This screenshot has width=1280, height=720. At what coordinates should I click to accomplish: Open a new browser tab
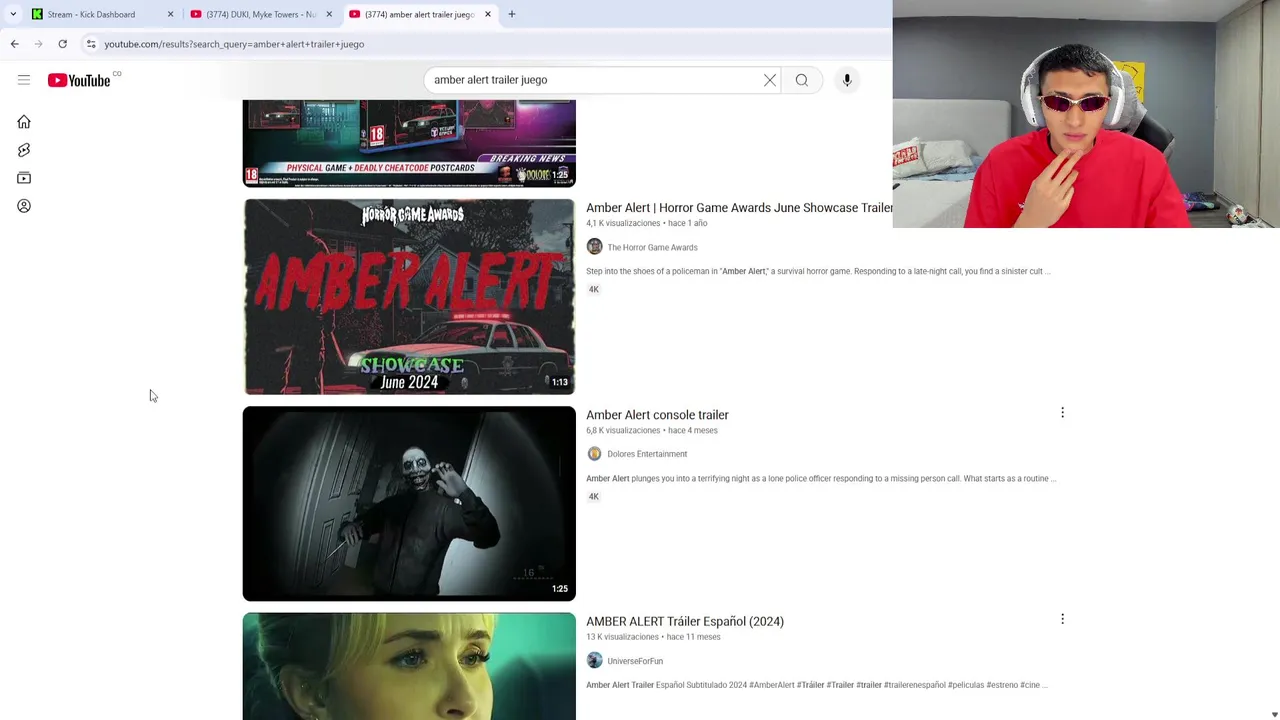(512, 14)
